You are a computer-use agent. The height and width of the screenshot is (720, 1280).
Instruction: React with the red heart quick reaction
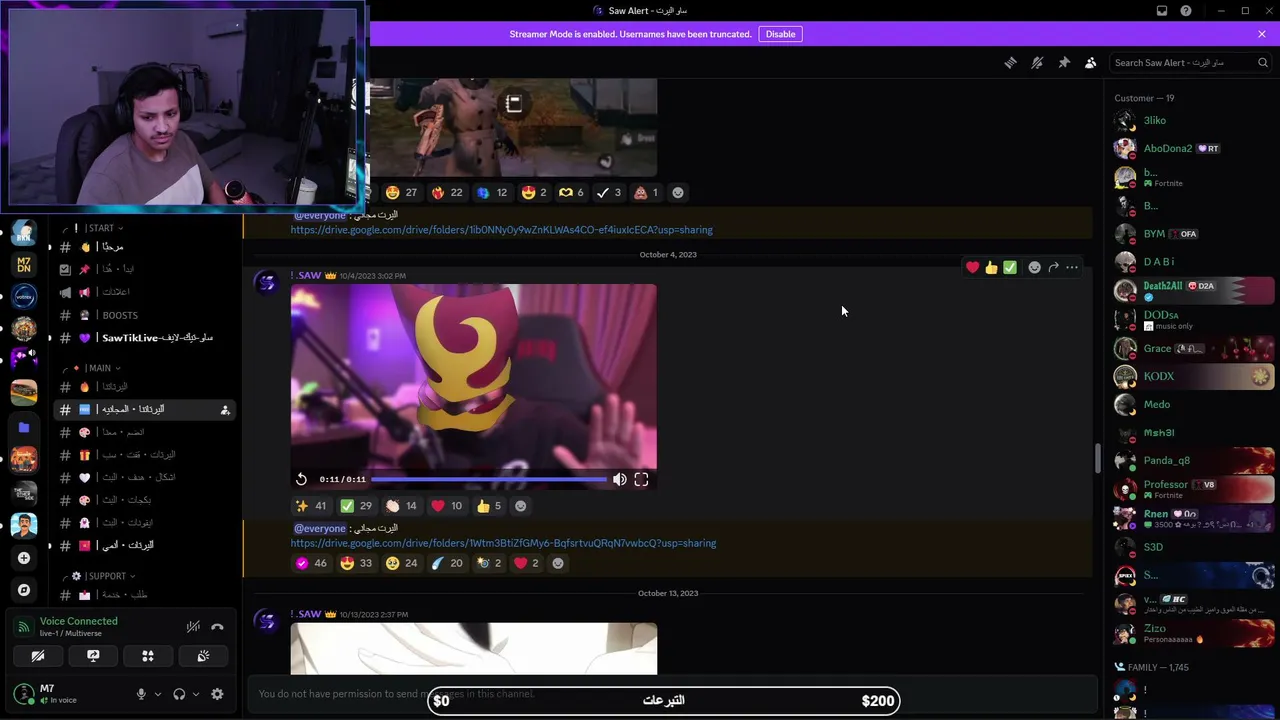[972, 267]
